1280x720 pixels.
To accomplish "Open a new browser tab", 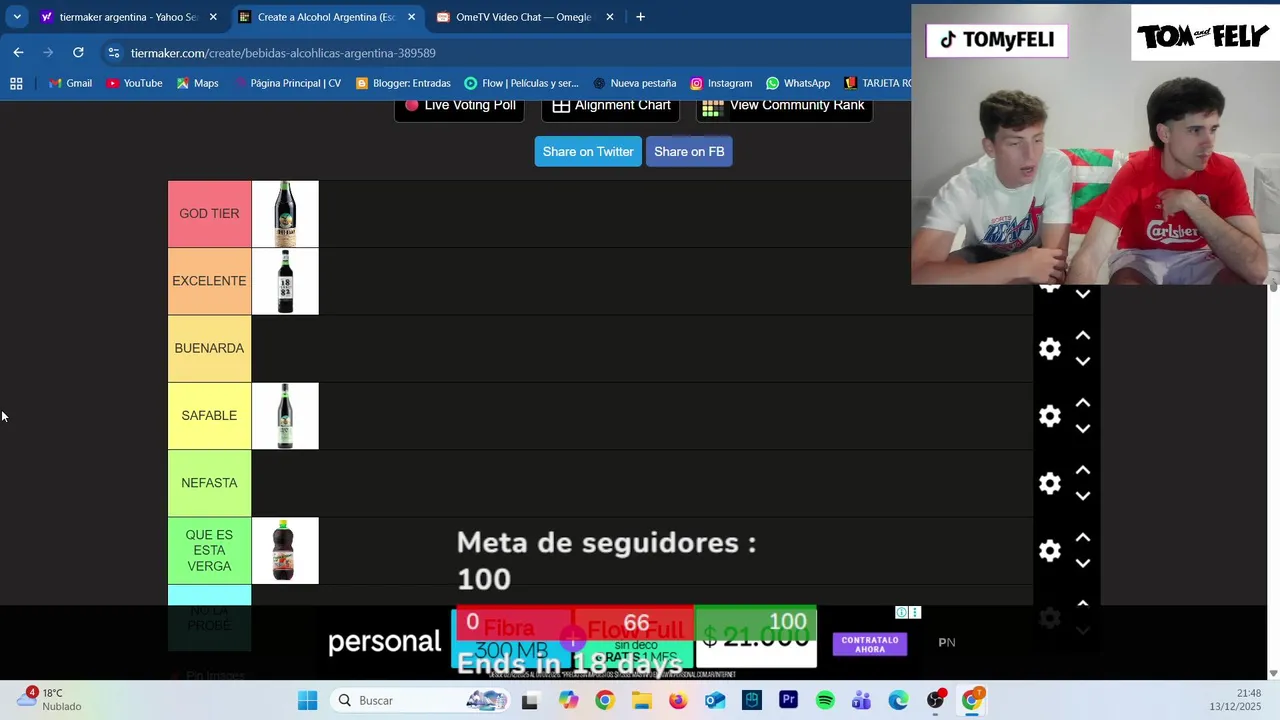I will point(640,17).
